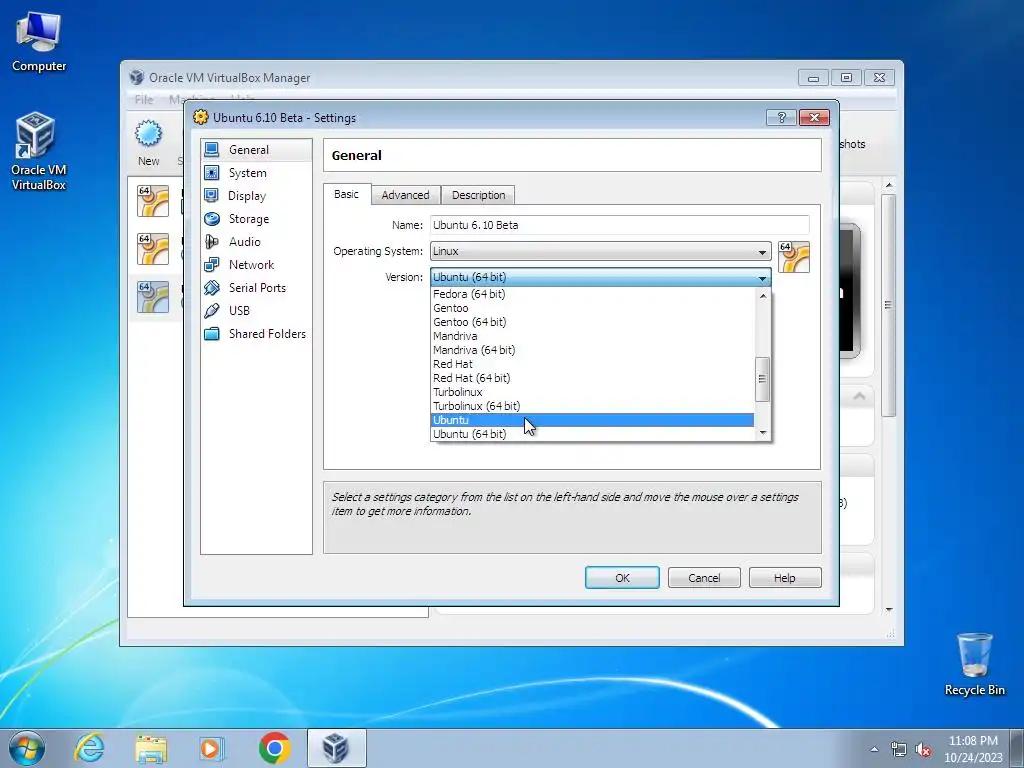Click the Name field with Ubuntu 6.10 Beta
The height and width of the screenshot is (768, 1024).
pyautogui.click(x=619, y=225)
